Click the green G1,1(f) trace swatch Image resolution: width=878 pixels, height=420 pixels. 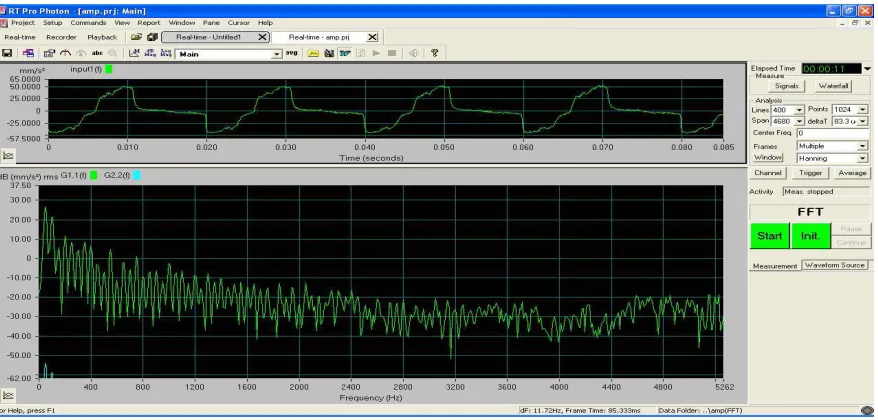94,175
